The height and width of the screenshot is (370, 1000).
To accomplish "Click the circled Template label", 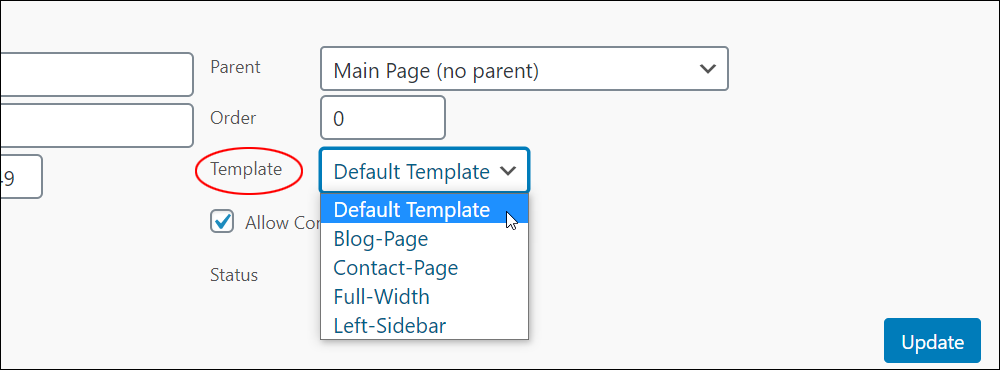I will [x=246, y=169].
